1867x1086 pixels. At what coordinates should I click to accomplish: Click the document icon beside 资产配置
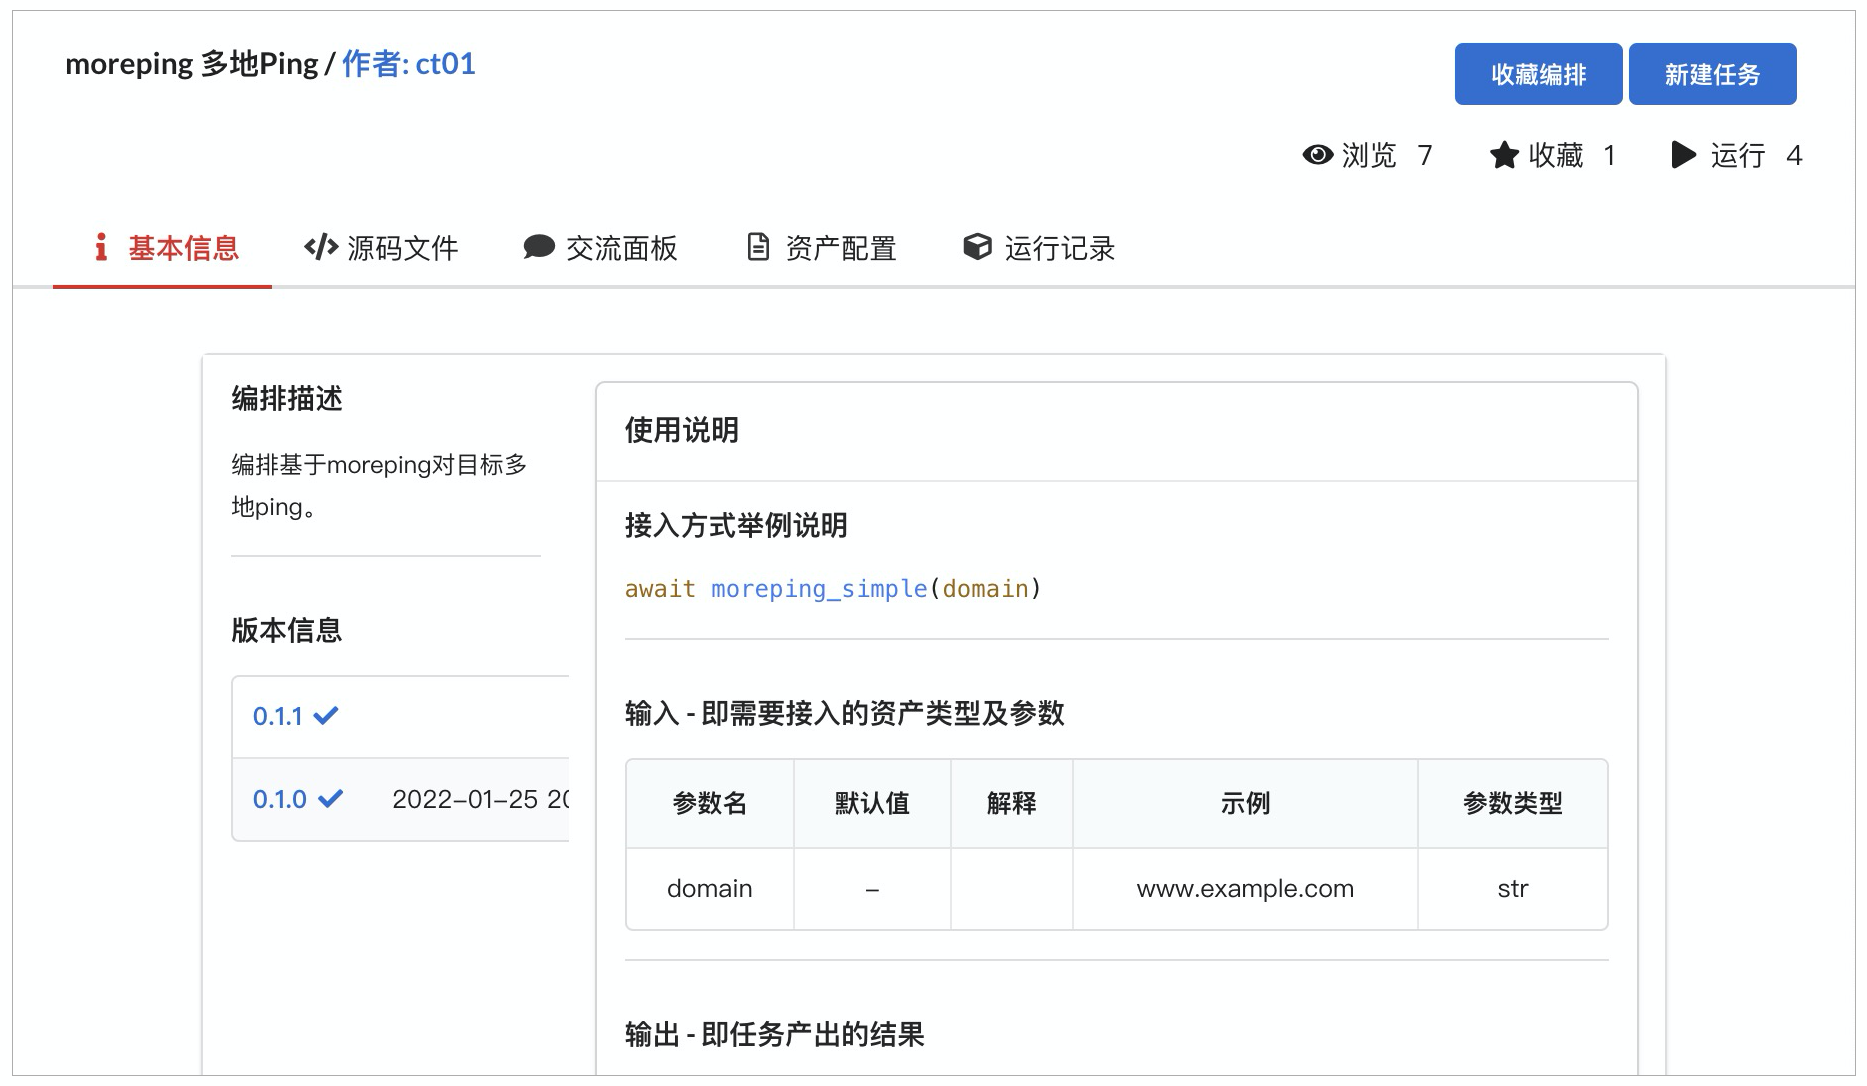[x=757, y=248]
